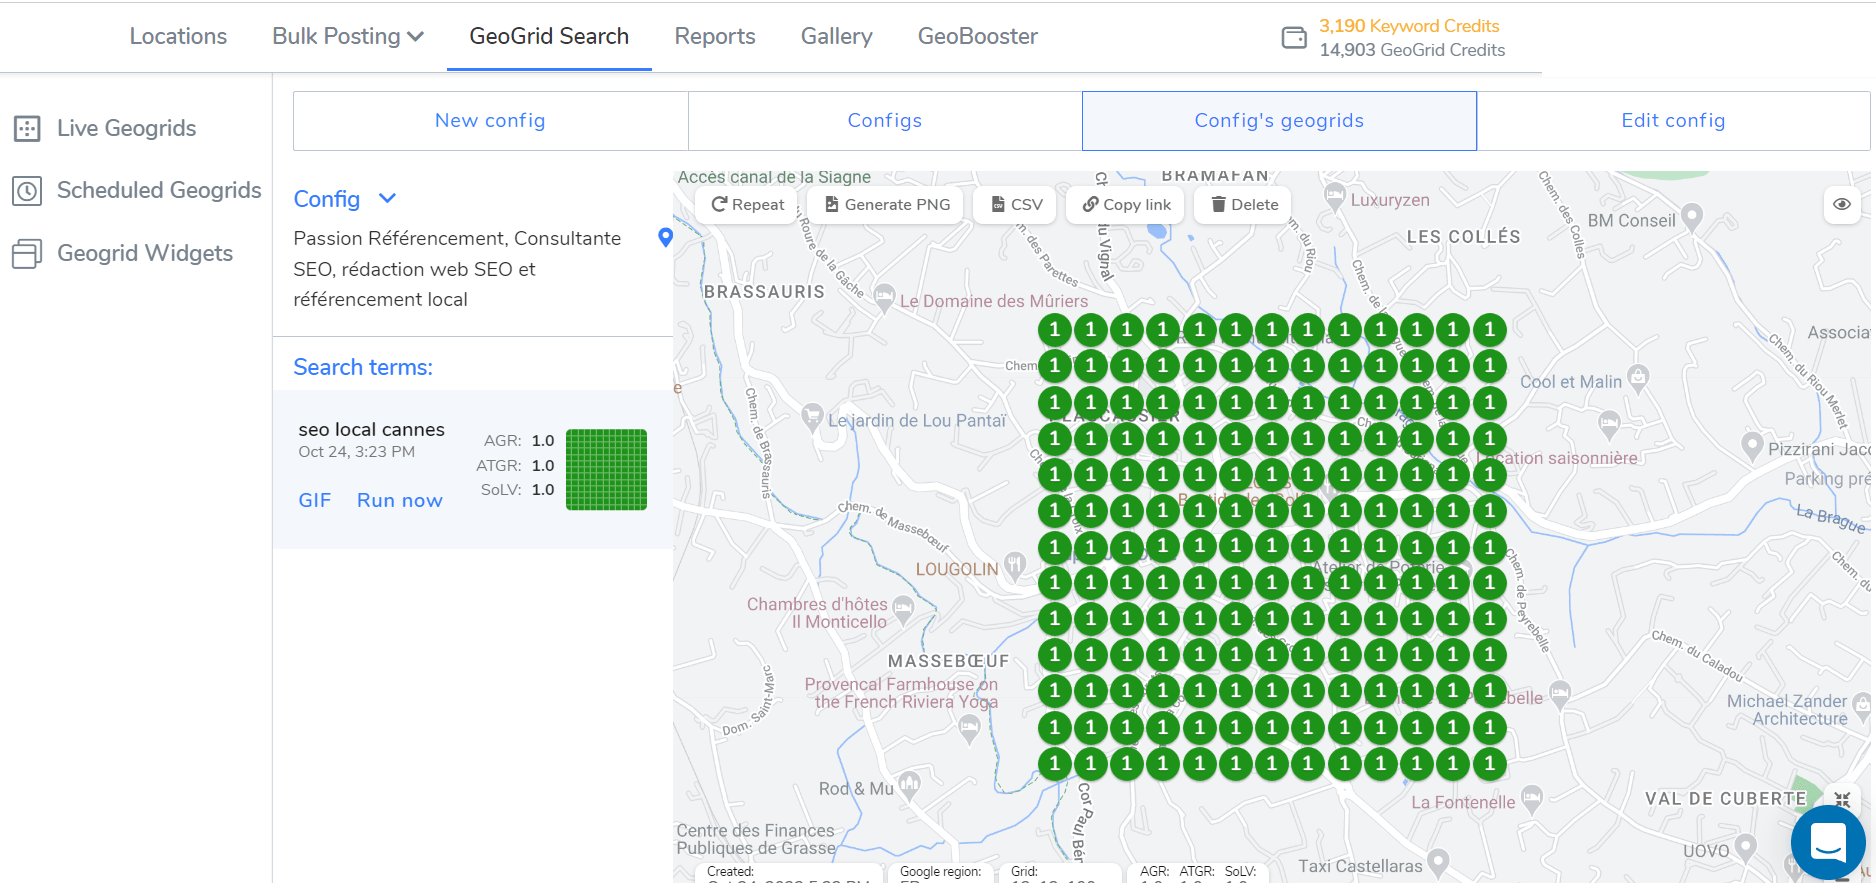Viewport: 1876px width, 883px height.
Task: Click the Luxuryzen map marker
Action: point(1334,197)
